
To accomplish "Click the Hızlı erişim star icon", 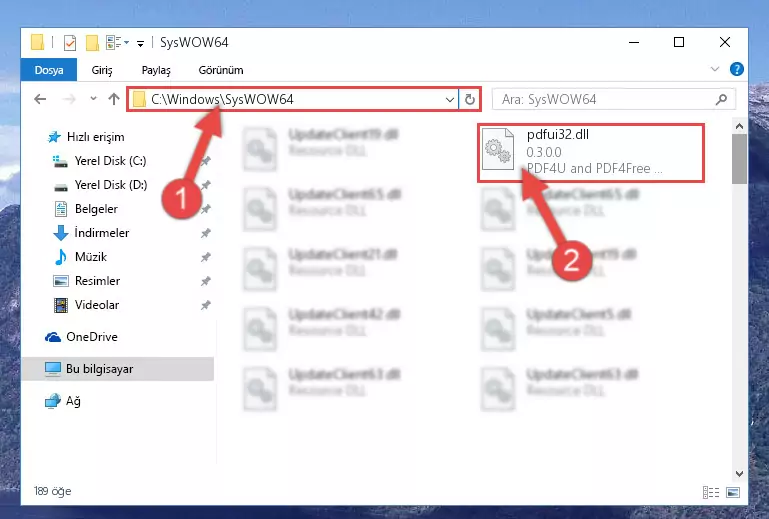I will click(x=54, y=137).
